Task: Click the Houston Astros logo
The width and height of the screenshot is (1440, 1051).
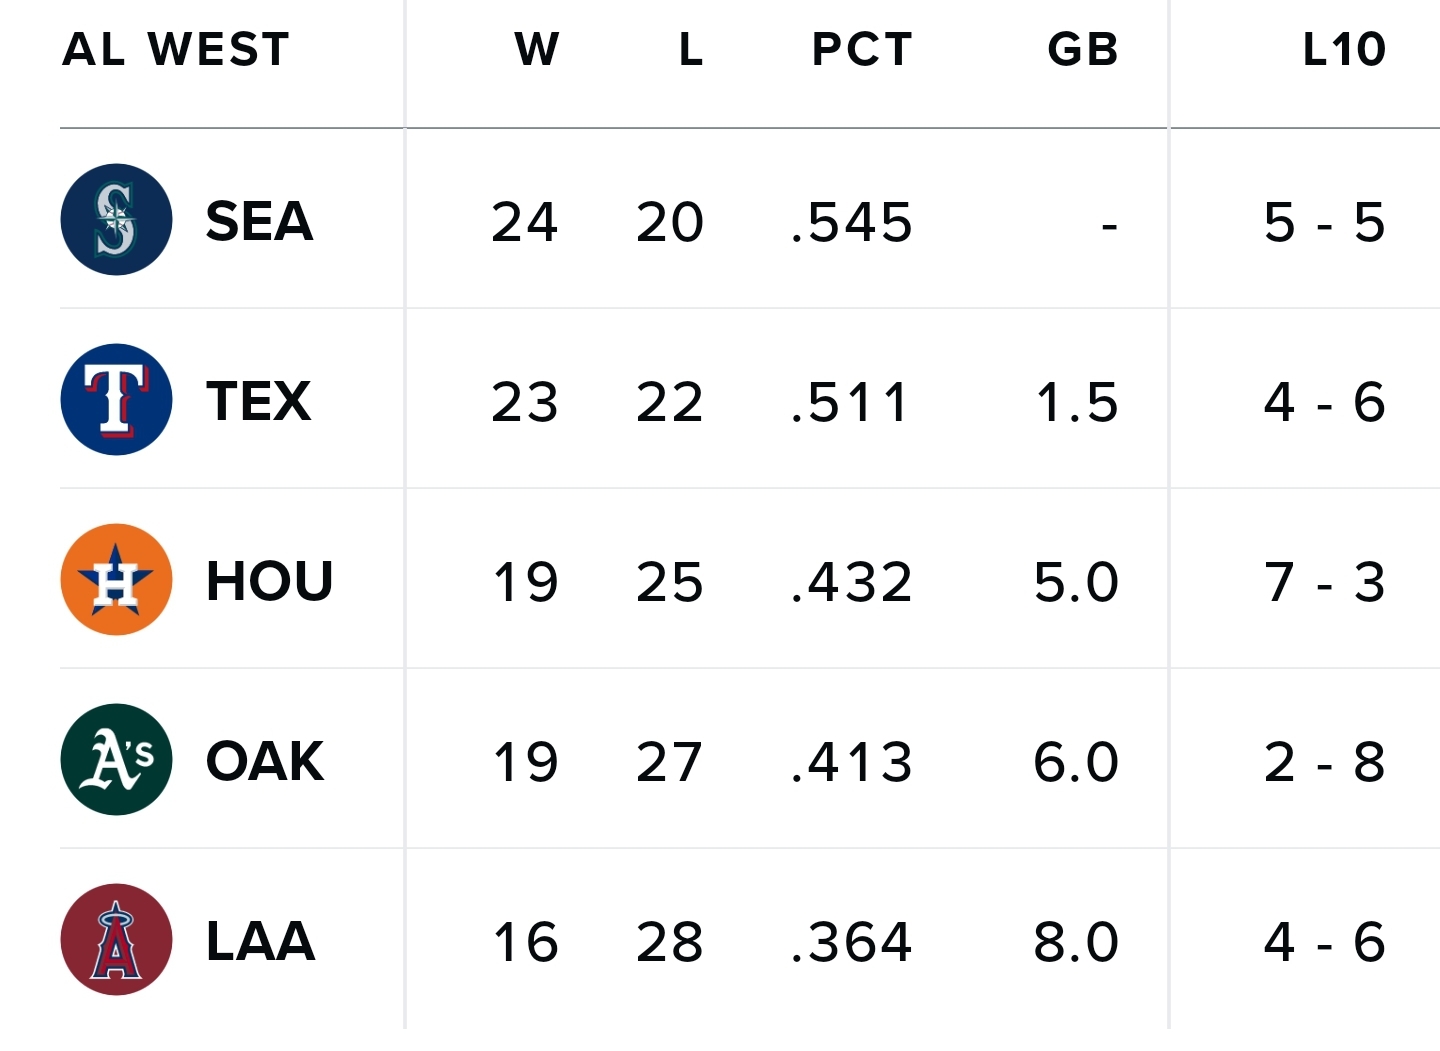Action: [x=116, y=580]
